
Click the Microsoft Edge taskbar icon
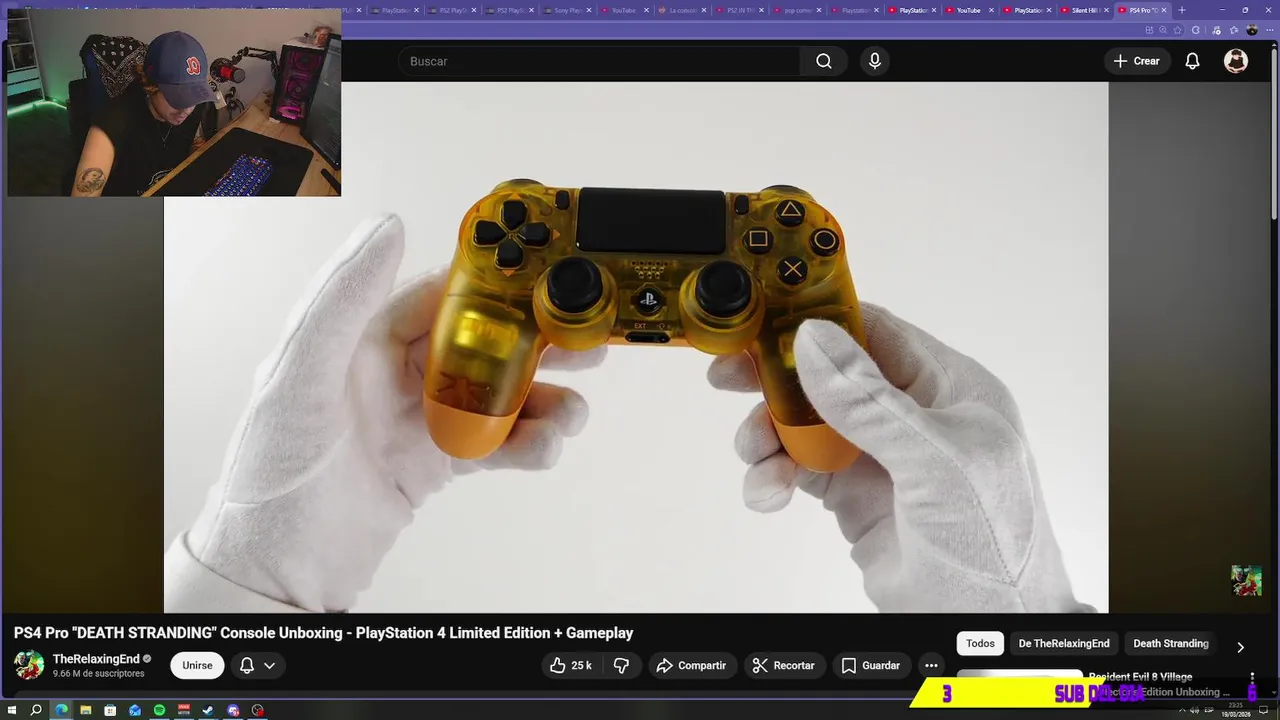pos(61,710)
